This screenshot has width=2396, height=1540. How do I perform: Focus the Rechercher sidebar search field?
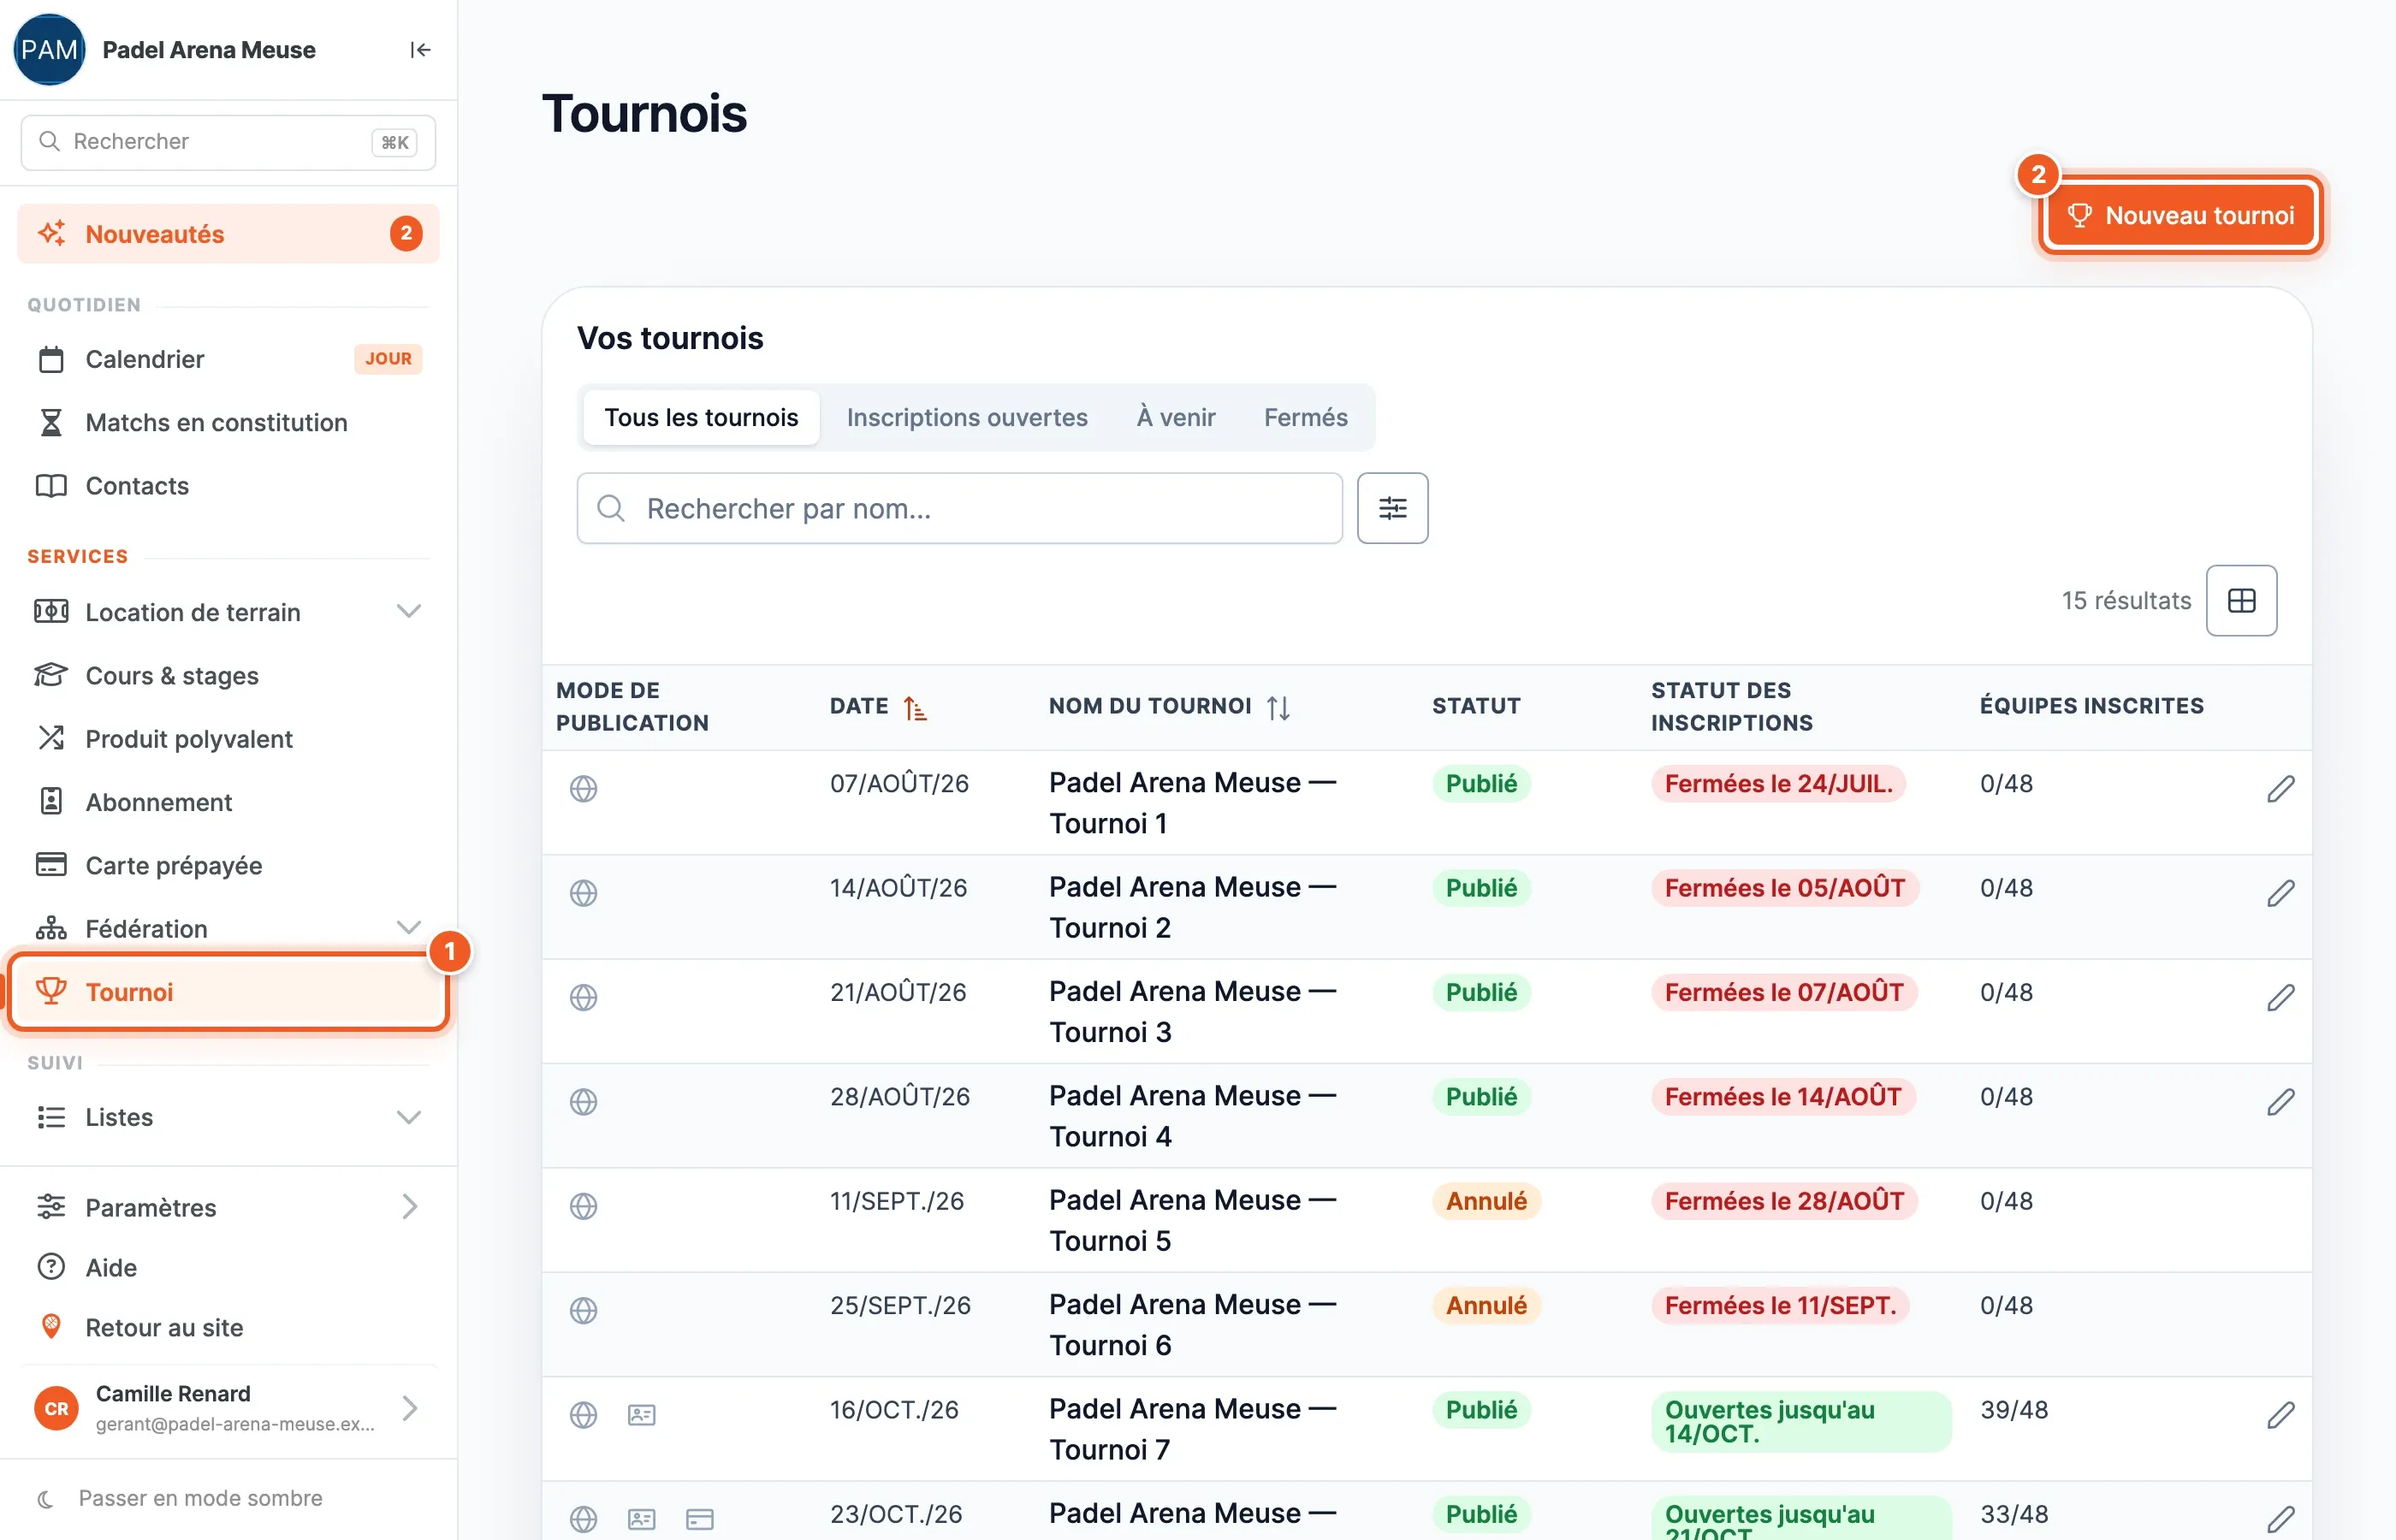click(x=228, y=142)
